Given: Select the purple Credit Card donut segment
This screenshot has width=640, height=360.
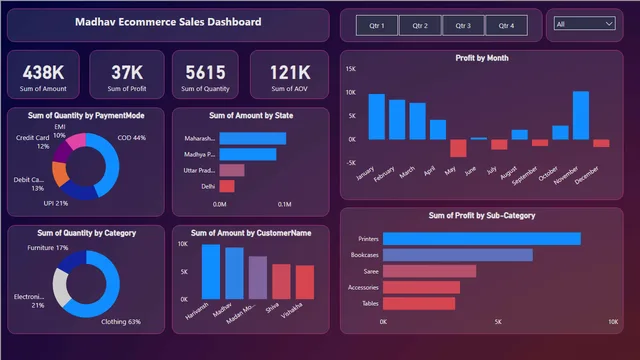Looking at the screenshot, I should point(62,151).
